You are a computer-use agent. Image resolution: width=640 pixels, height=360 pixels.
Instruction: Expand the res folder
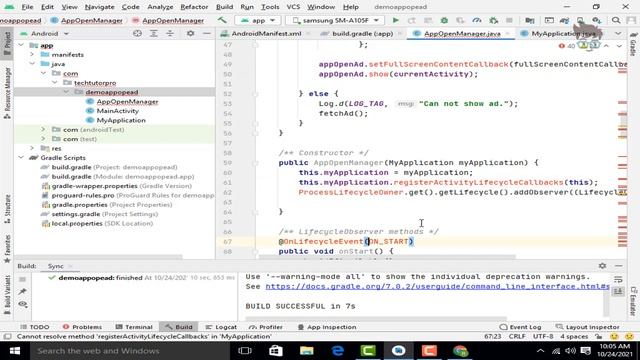coord(32,148)
